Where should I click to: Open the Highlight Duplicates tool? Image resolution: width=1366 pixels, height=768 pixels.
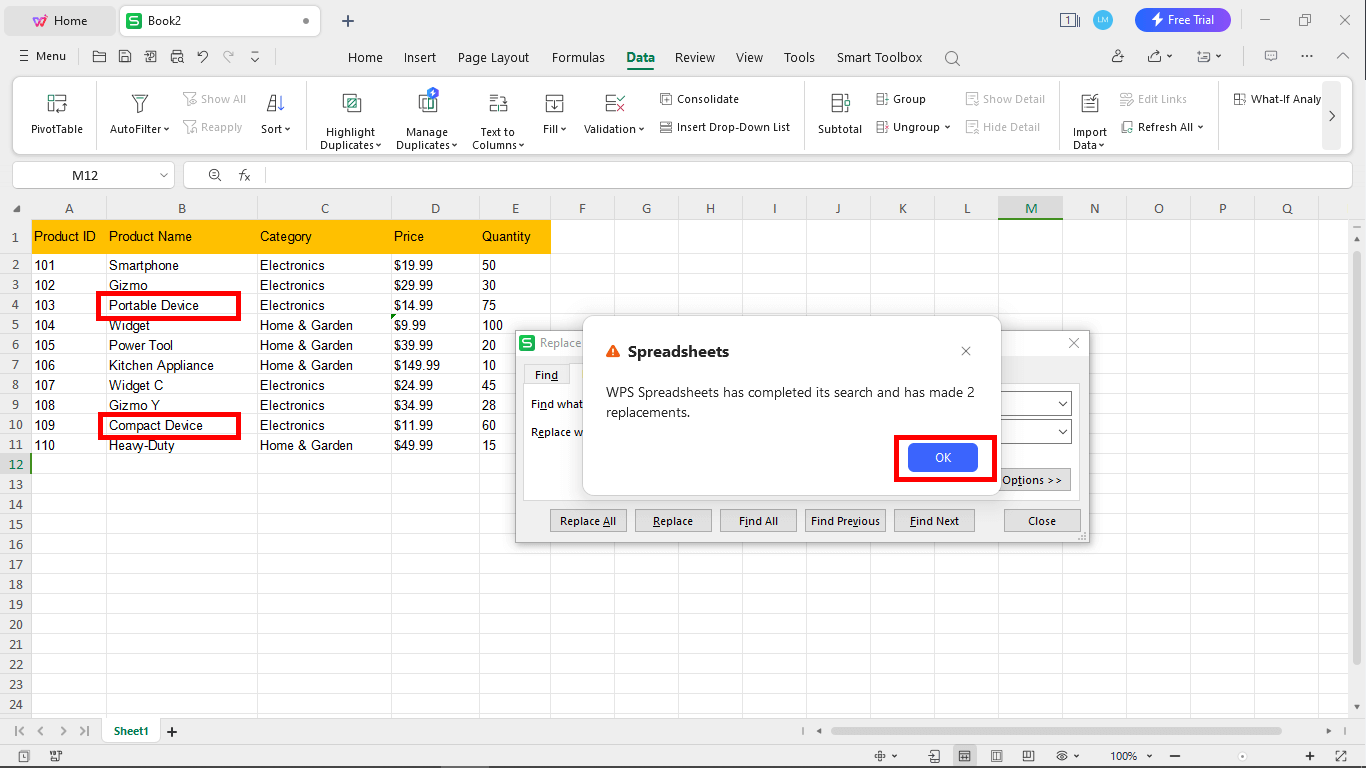pos(350,118)
